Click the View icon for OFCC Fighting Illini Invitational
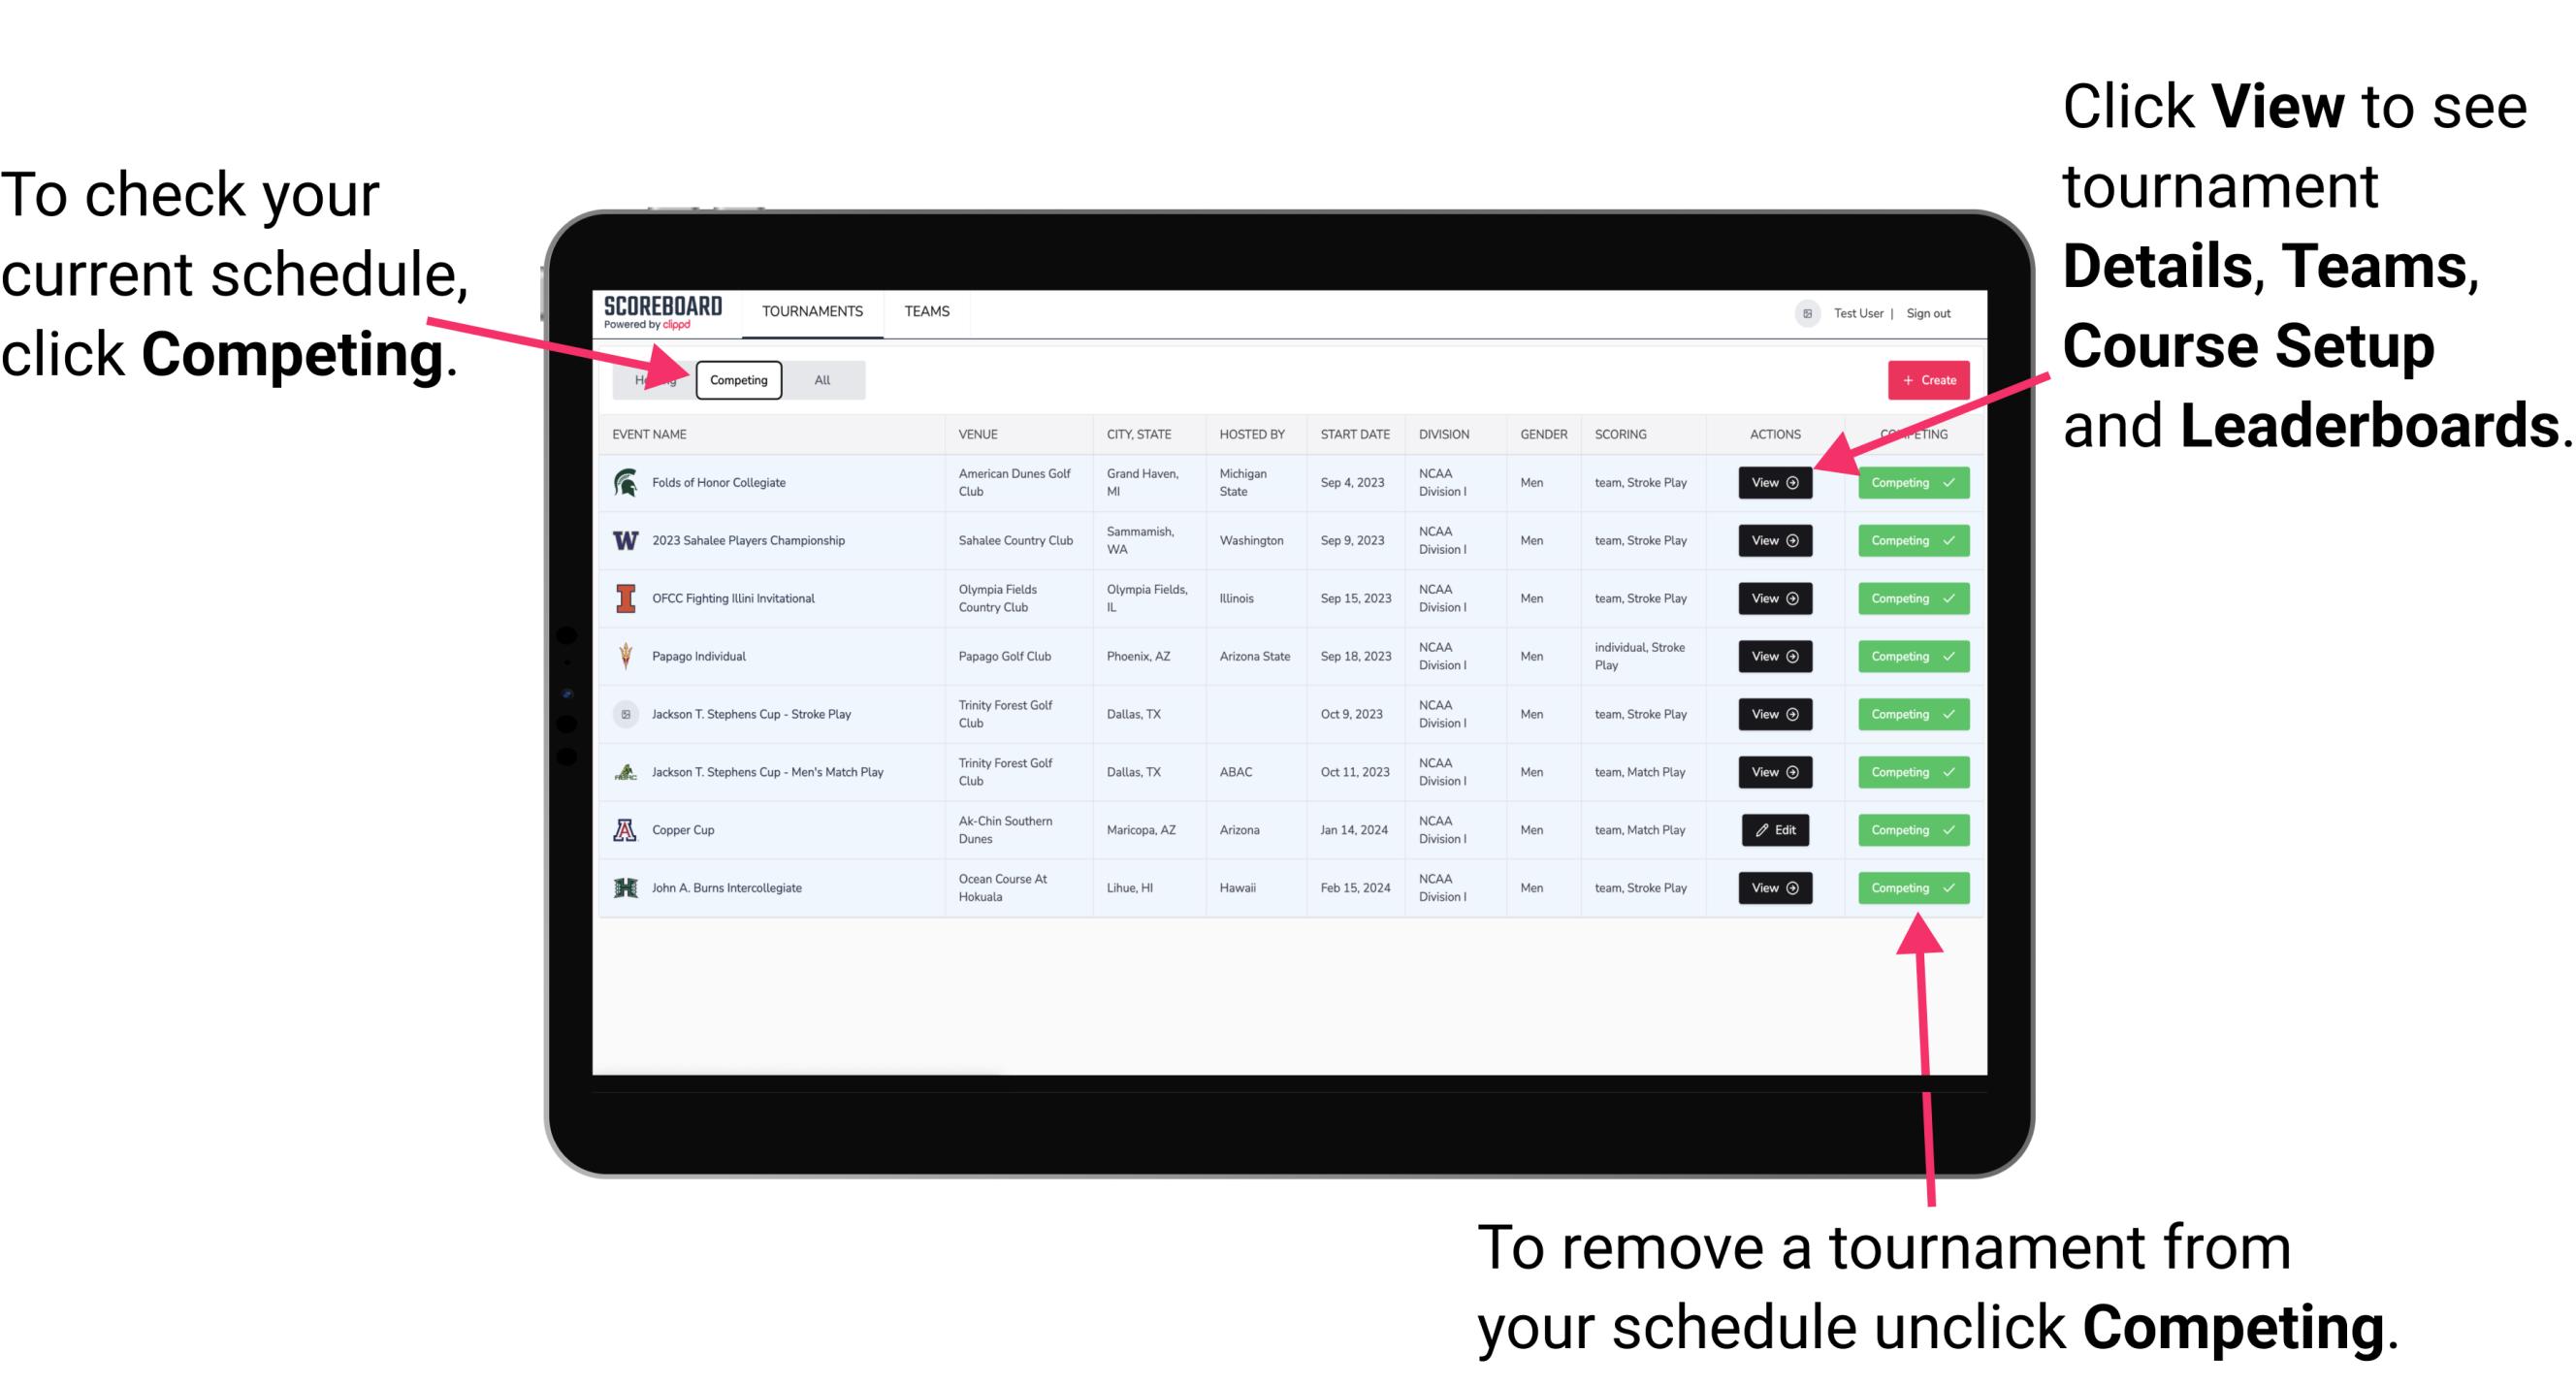The image size is (2576, 1386). pyautogui.click(x=1774, y=599)
